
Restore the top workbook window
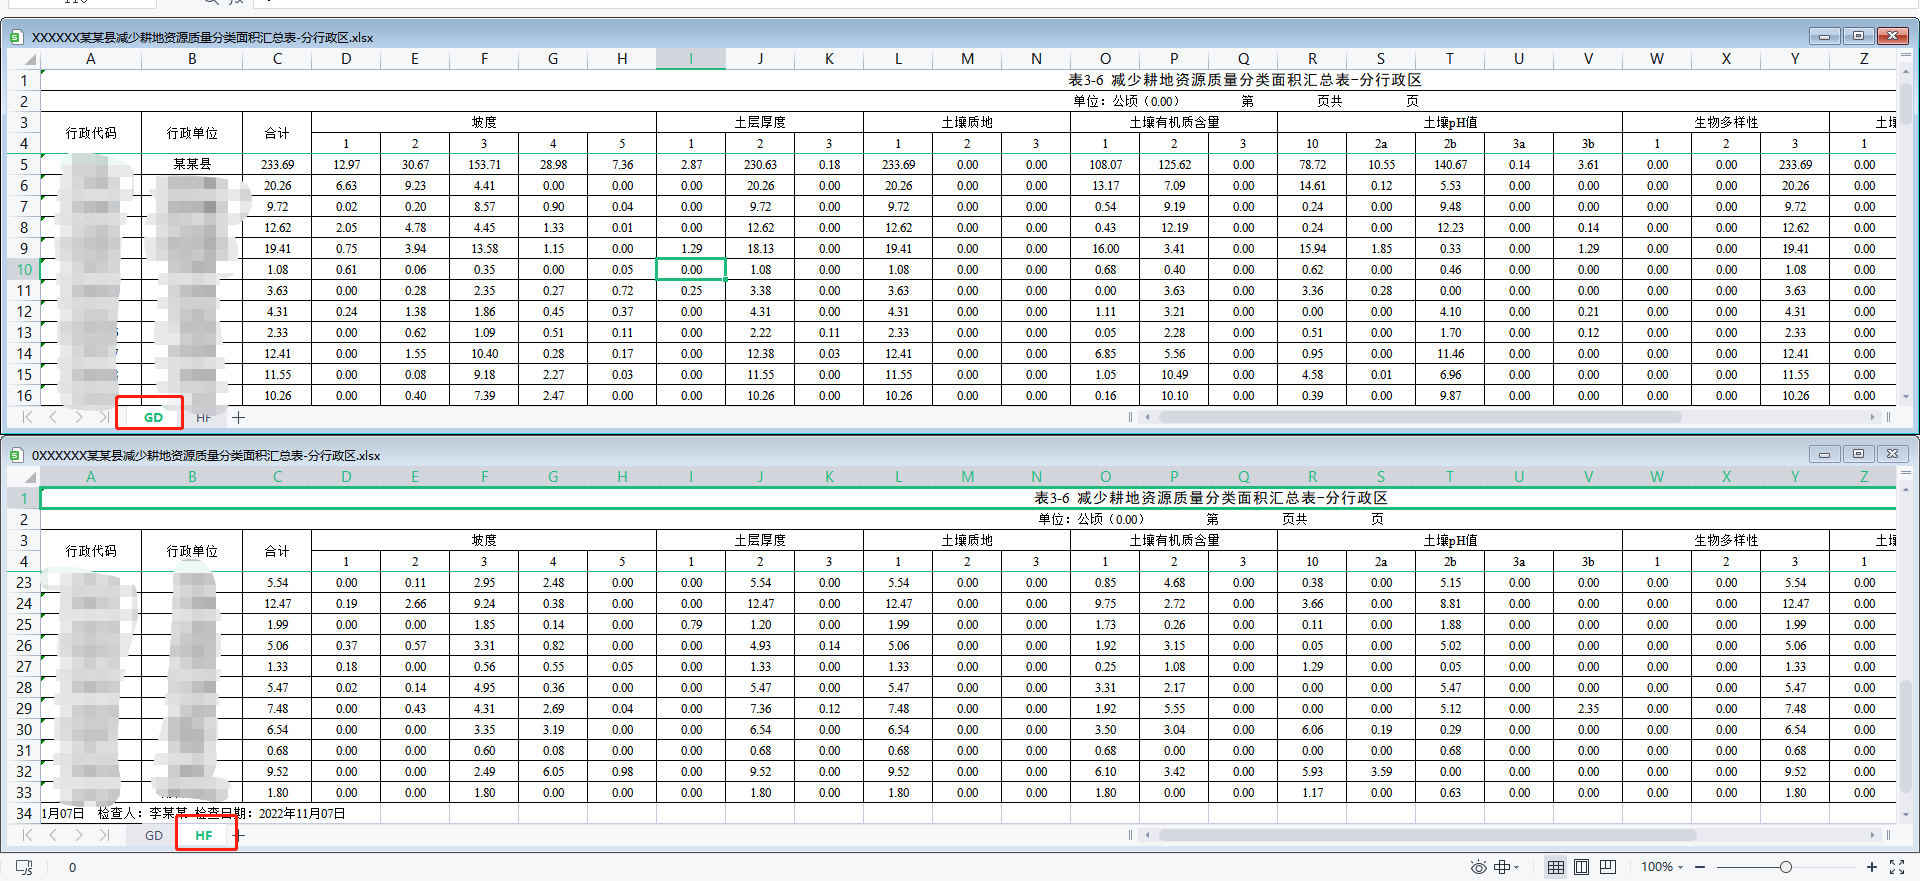click(1858, 36)
